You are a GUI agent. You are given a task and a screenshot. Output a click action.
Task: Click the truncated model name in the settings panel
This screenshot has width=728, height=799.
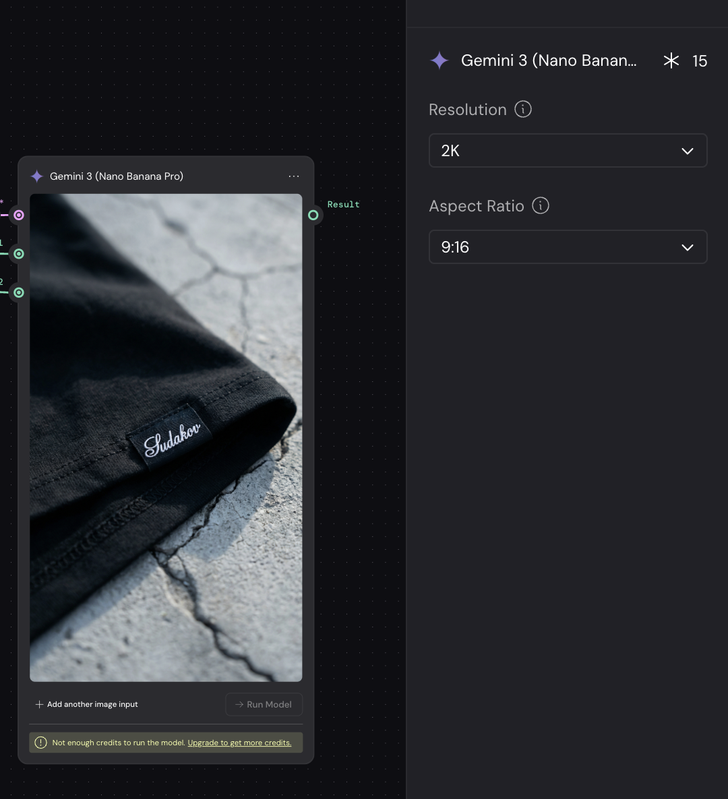coord(548,61)
